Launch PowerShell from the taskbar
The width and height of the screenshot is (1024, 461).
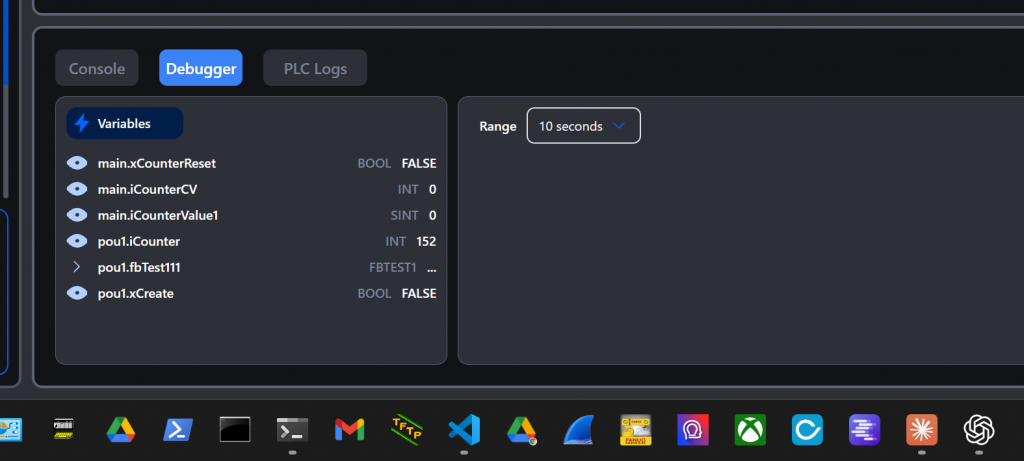177,429
